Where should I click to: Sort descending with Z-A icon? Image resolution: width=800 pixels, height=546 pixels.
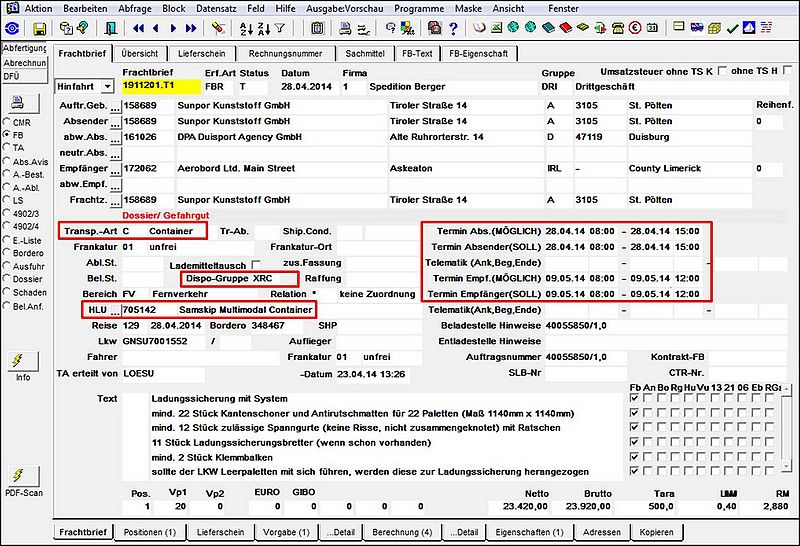(263, 29)
